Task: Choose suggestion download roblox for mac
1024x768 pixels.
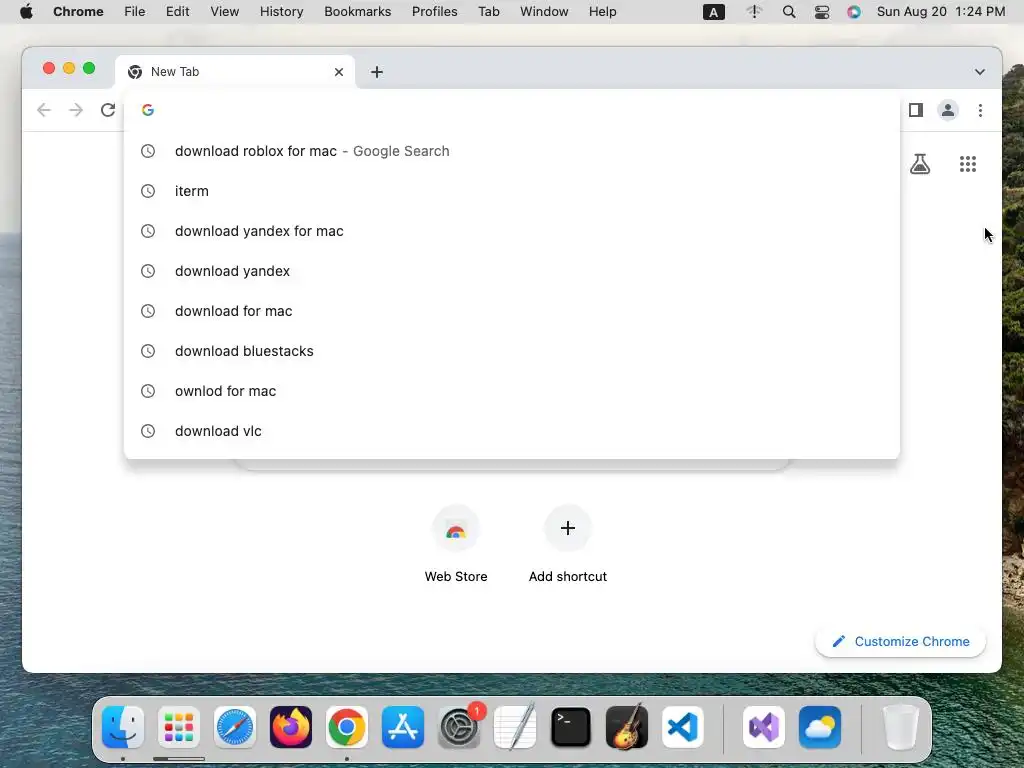Action: pyautogui.click(x=512, y=151)
